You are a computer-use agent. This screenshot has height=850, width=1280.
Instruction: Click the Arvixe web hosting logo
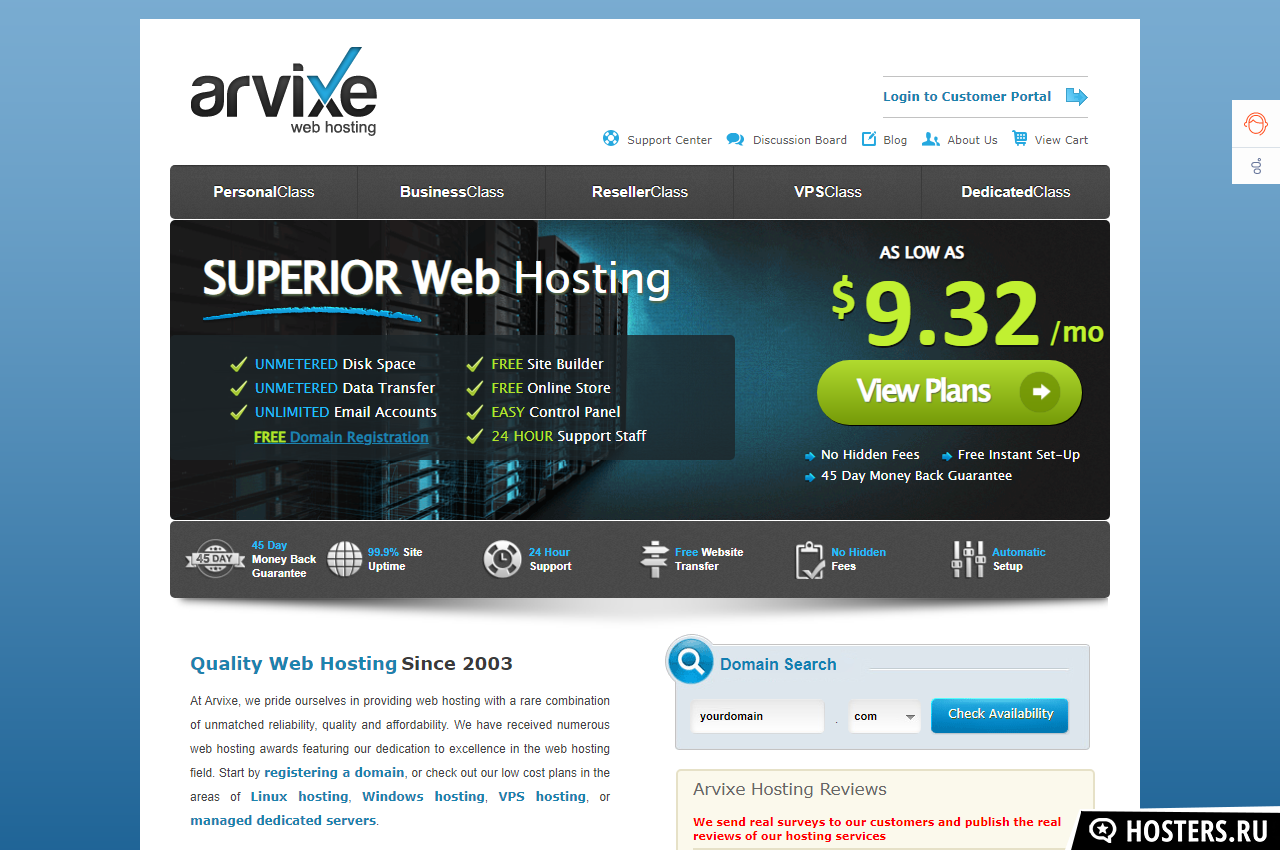[284, 92]
